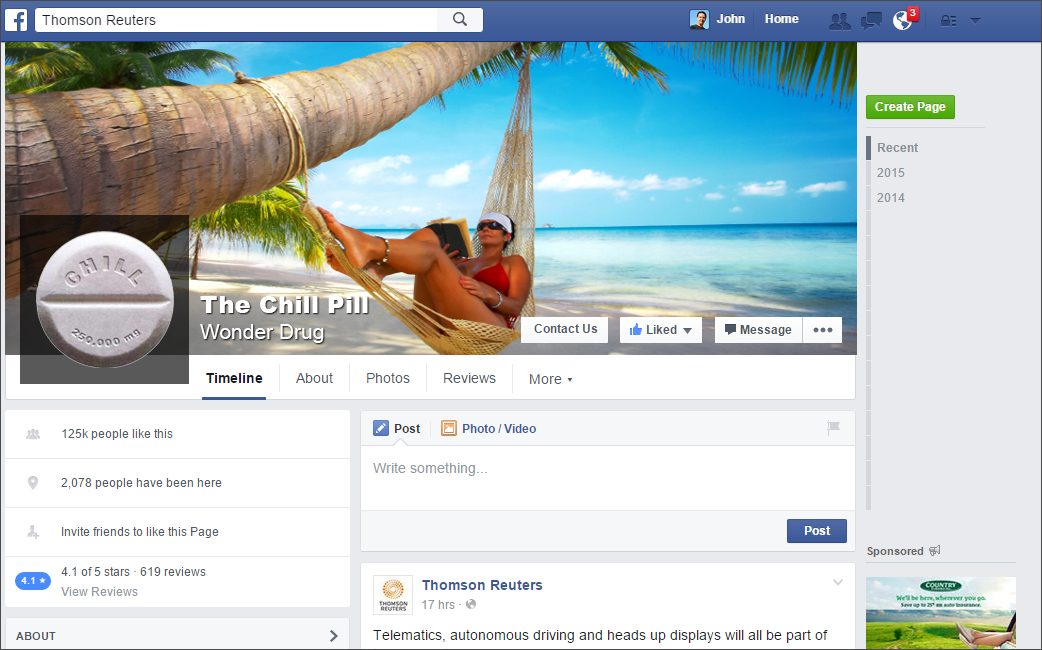Click the search magnifier icon

(x=460, y=19)
